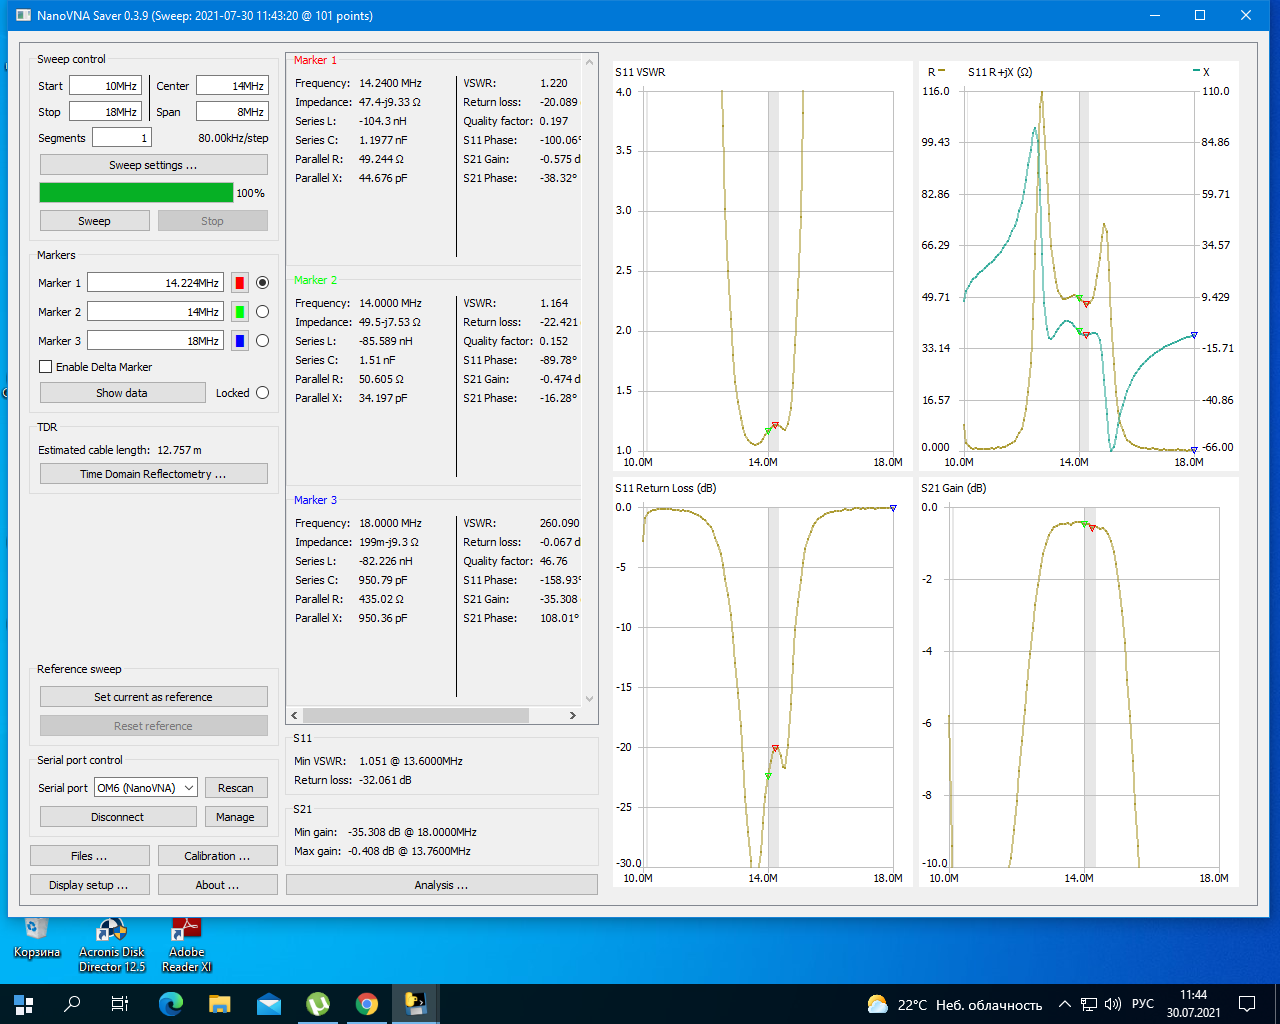Select the Locked radio button
The image size is (1280, 1024).
[x=262, y=393]
